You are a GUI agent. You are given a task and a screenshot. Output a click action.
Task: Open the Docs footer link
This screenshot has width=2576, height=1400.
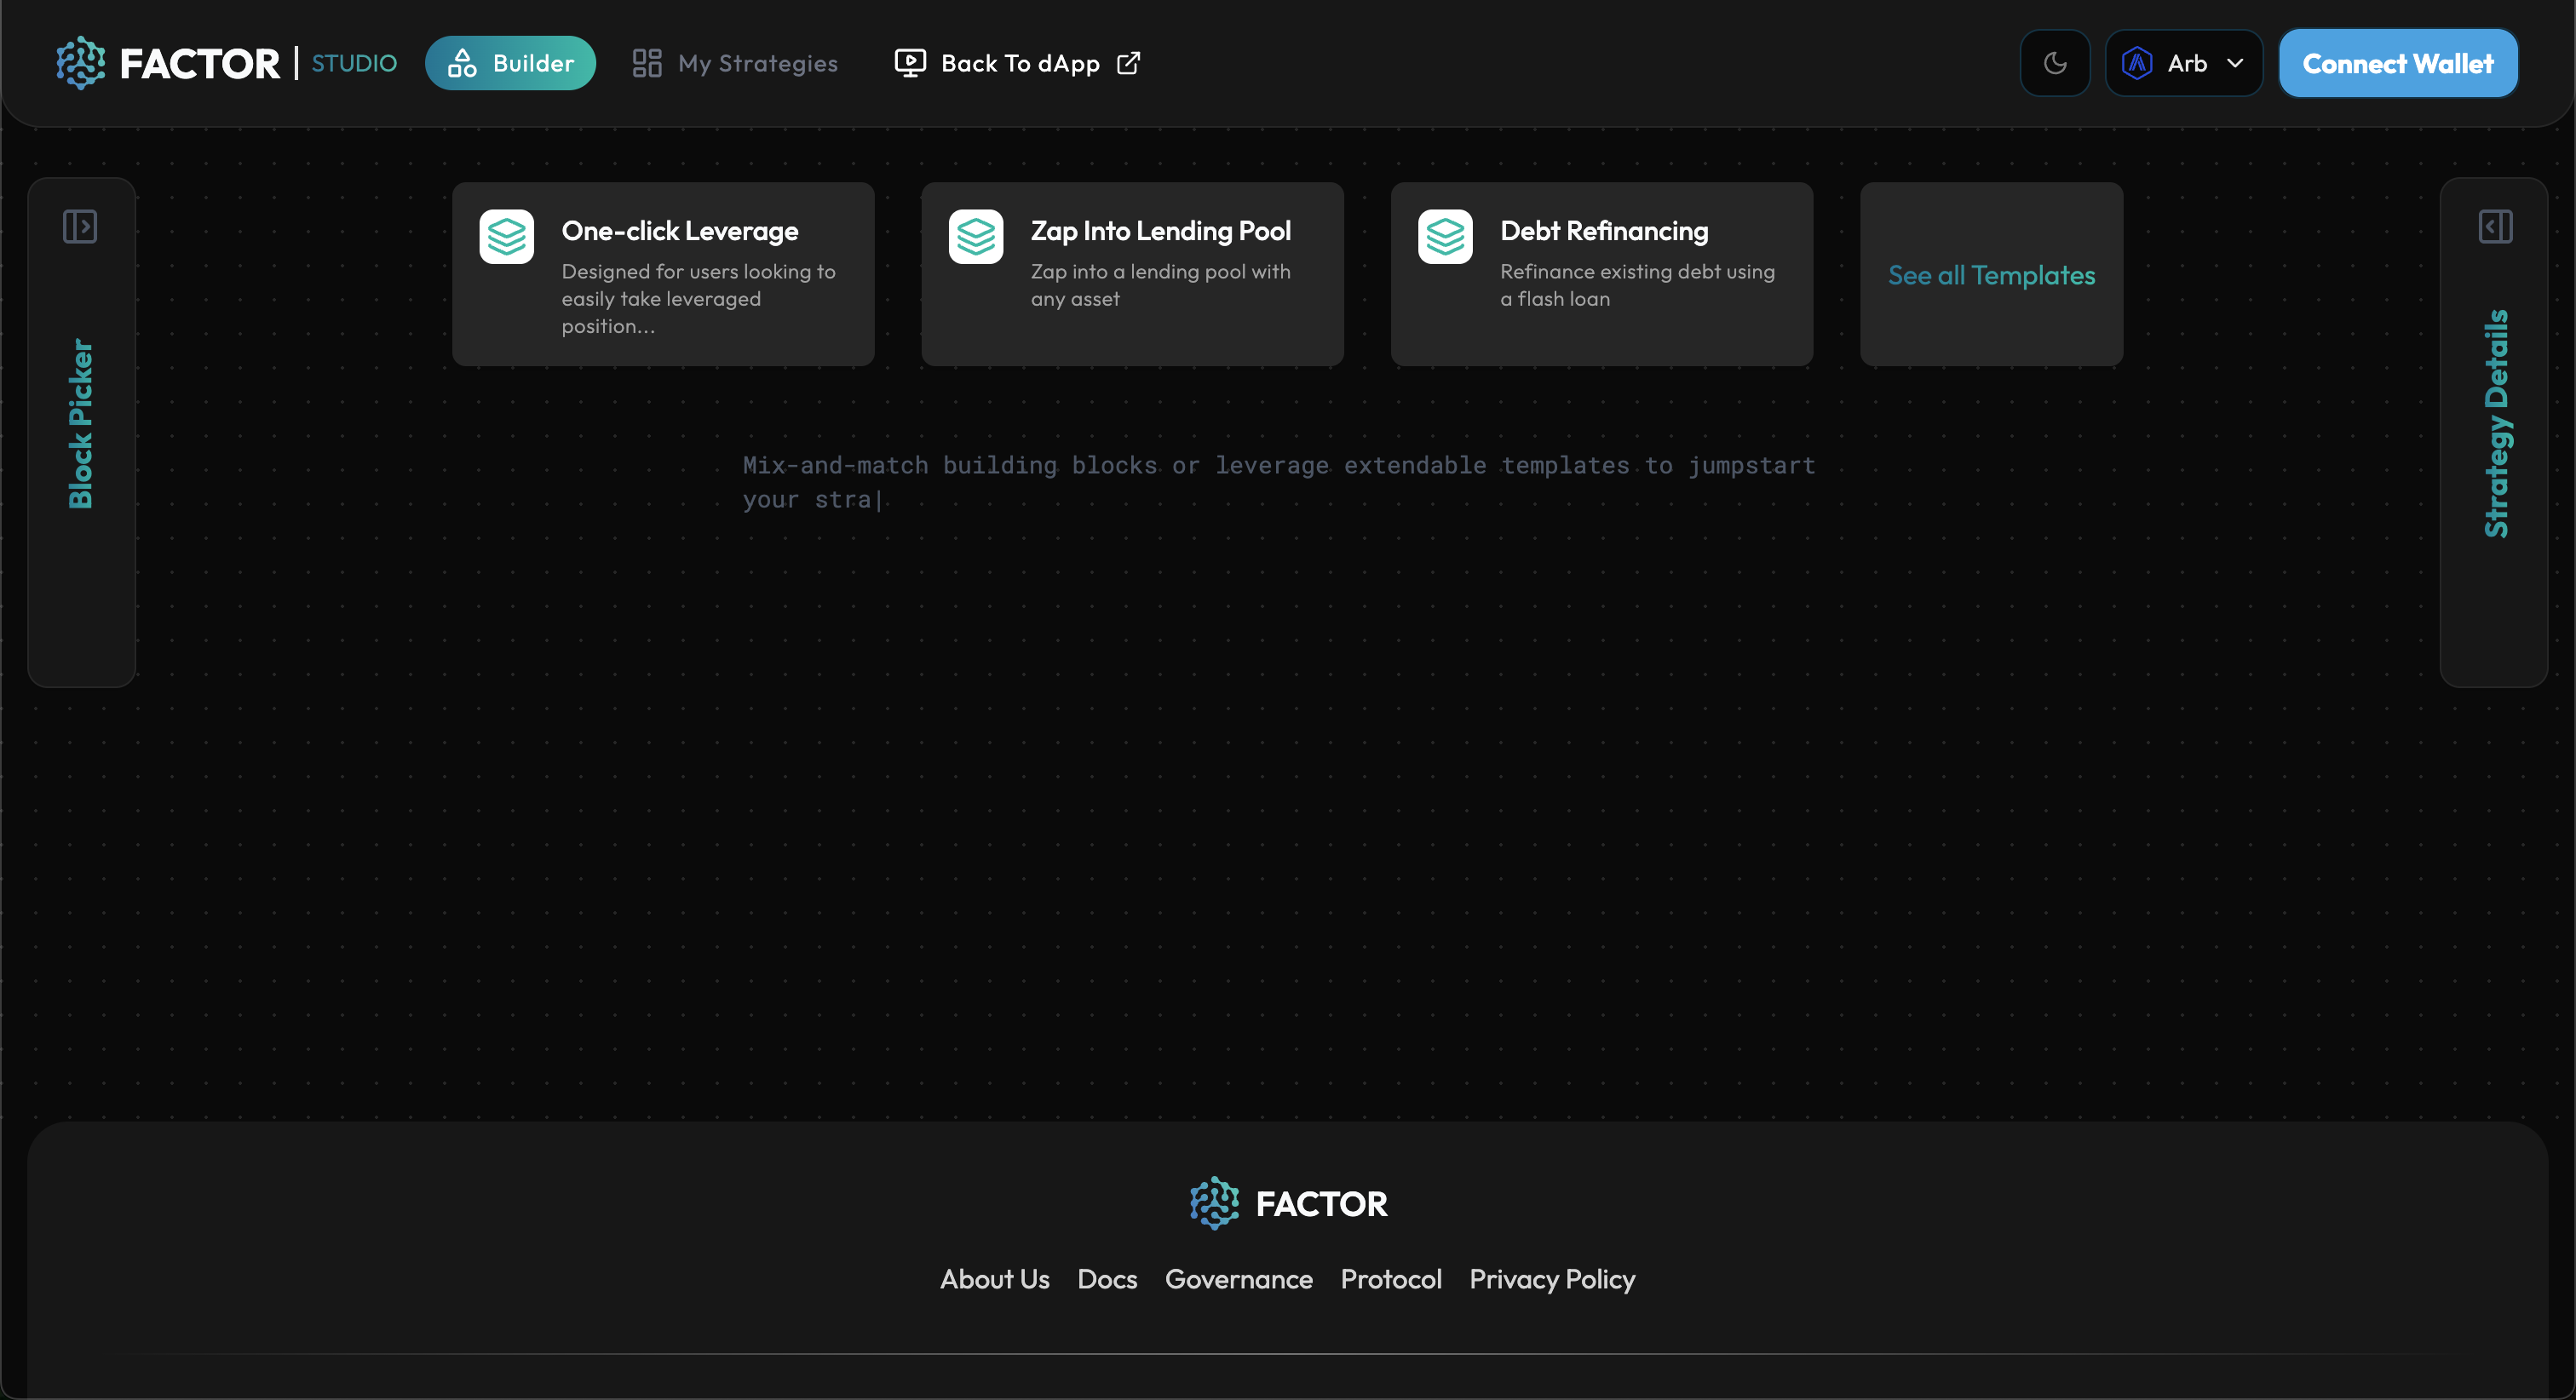coord(1107,1279)
